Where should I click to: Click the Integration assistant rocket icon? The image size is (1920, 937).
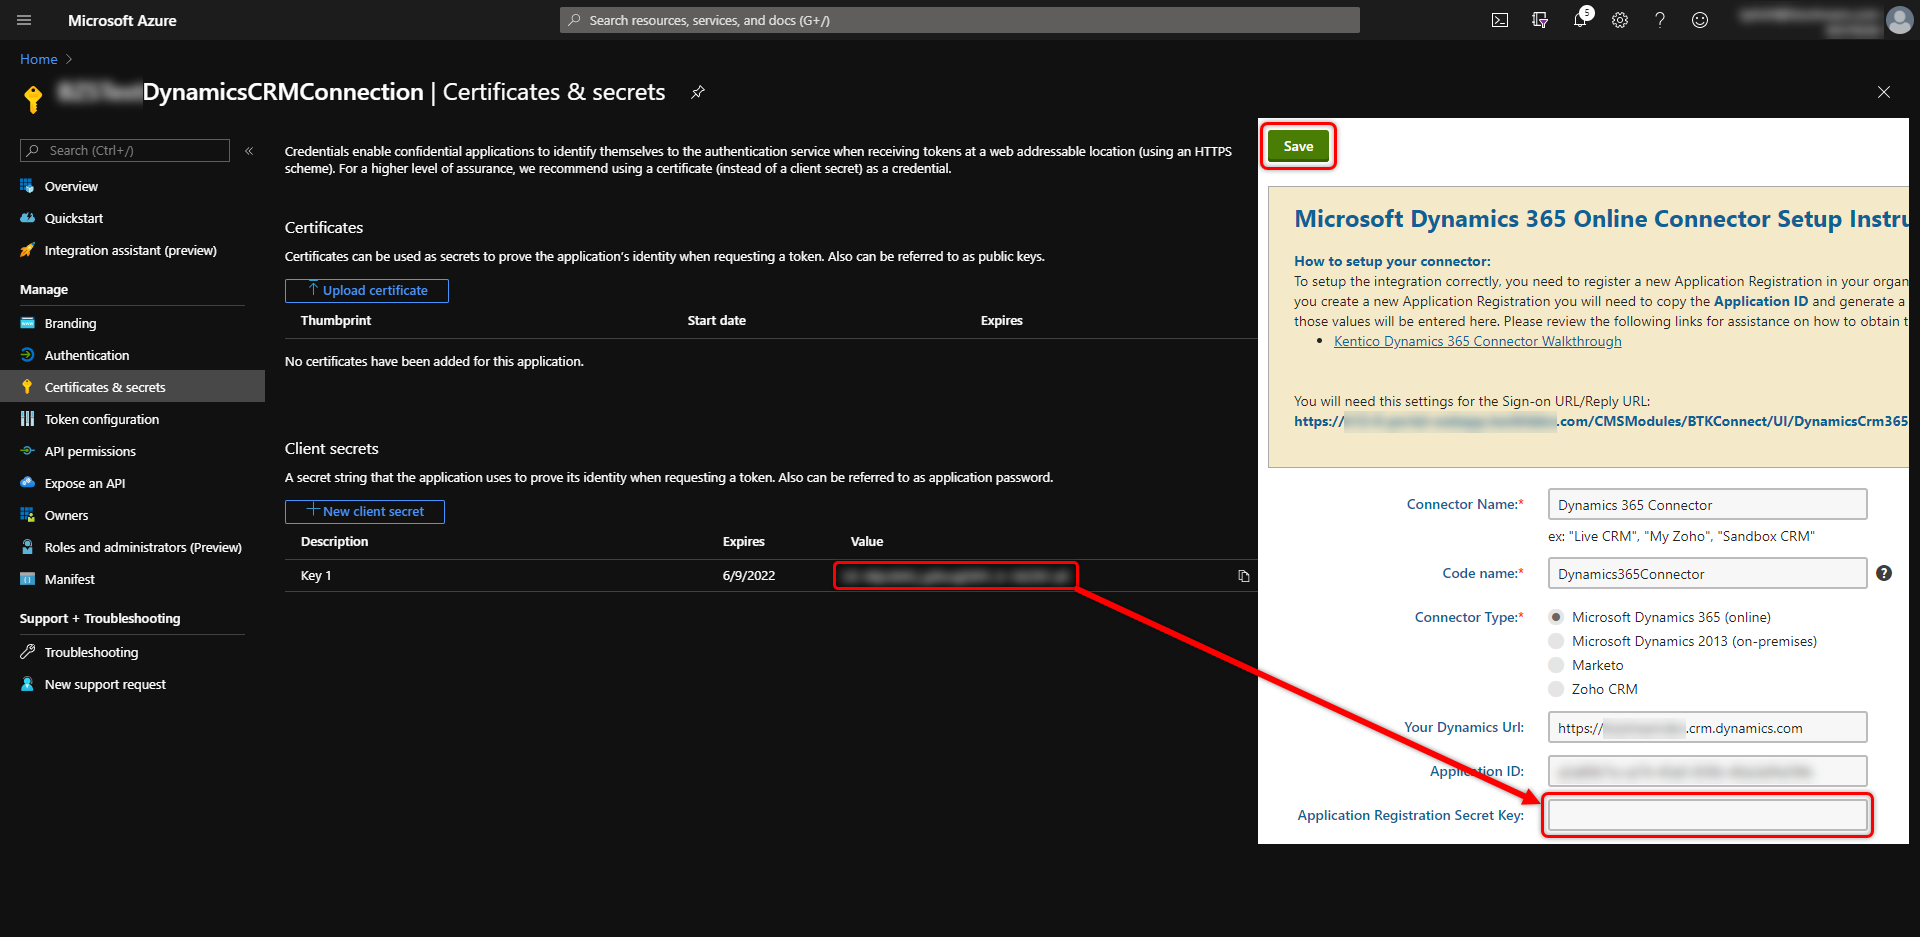(27, 250)
